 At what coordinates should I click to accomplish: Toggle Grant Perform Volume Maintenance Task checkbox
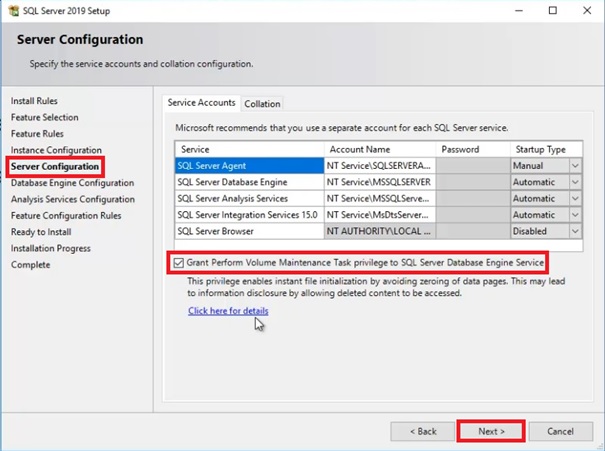tap(178, 263)
